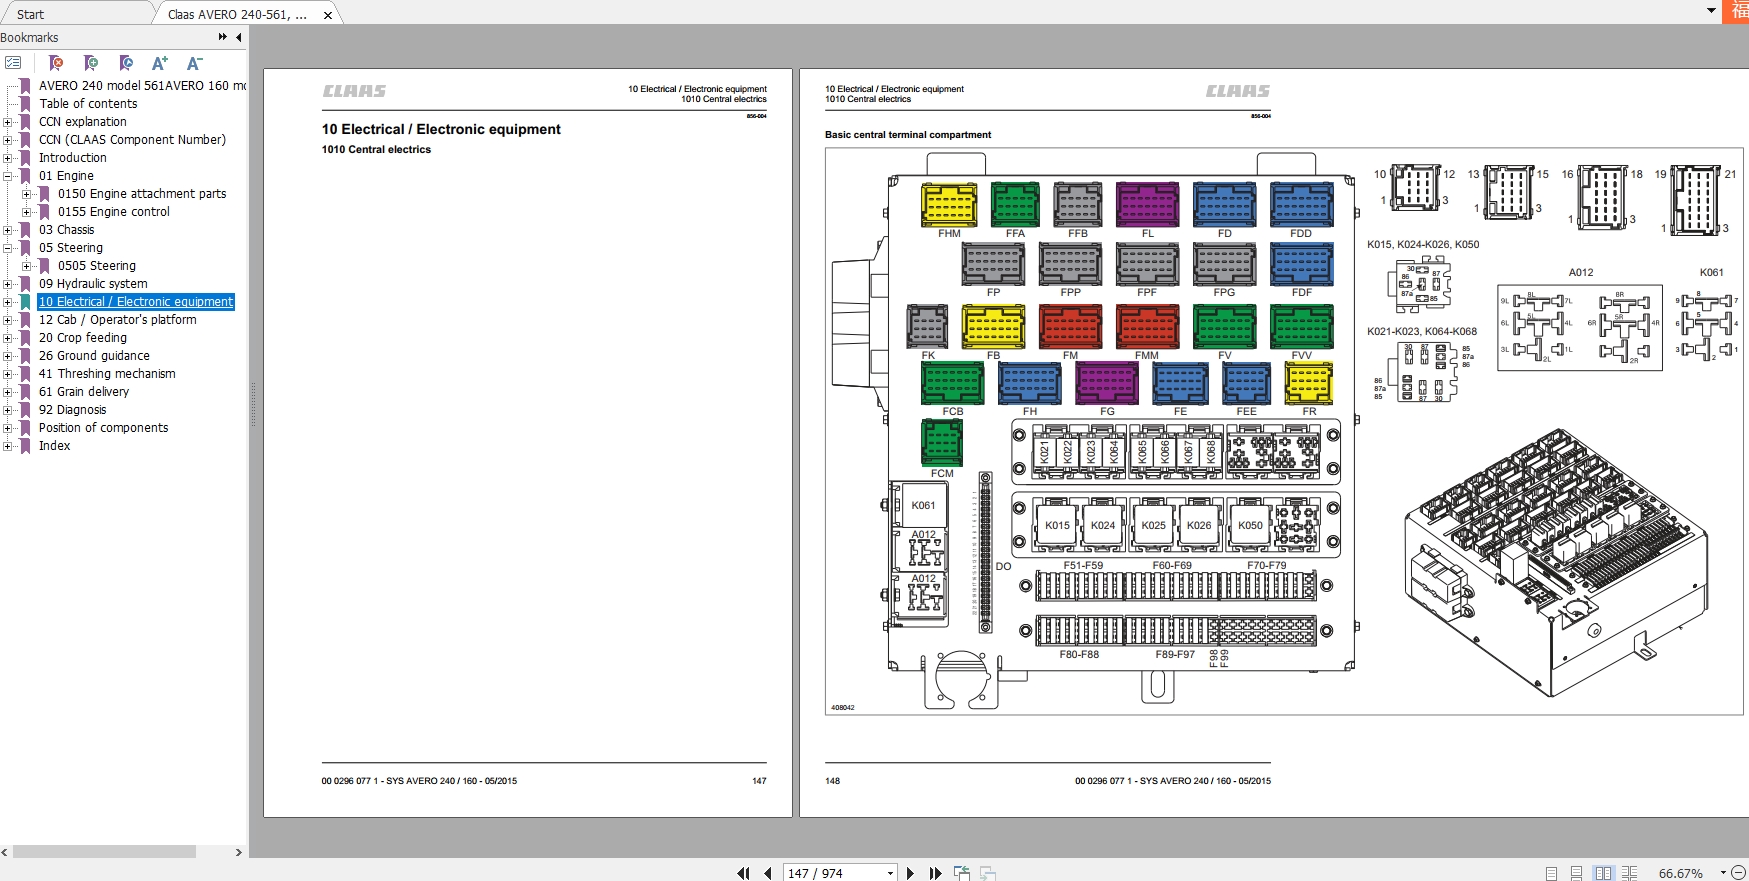Select Position of components bookmark
1749x881 pixels.
point(103,428)
